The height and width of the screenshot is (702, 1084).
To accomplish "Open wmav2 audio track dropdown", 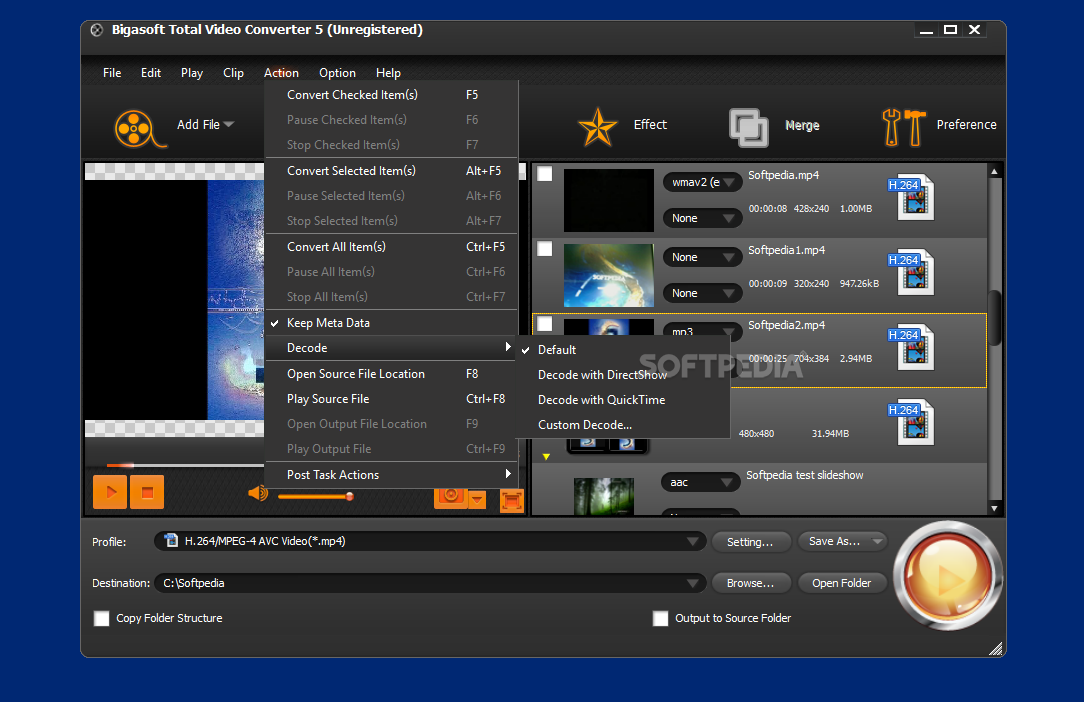I will tap(702, 183).
